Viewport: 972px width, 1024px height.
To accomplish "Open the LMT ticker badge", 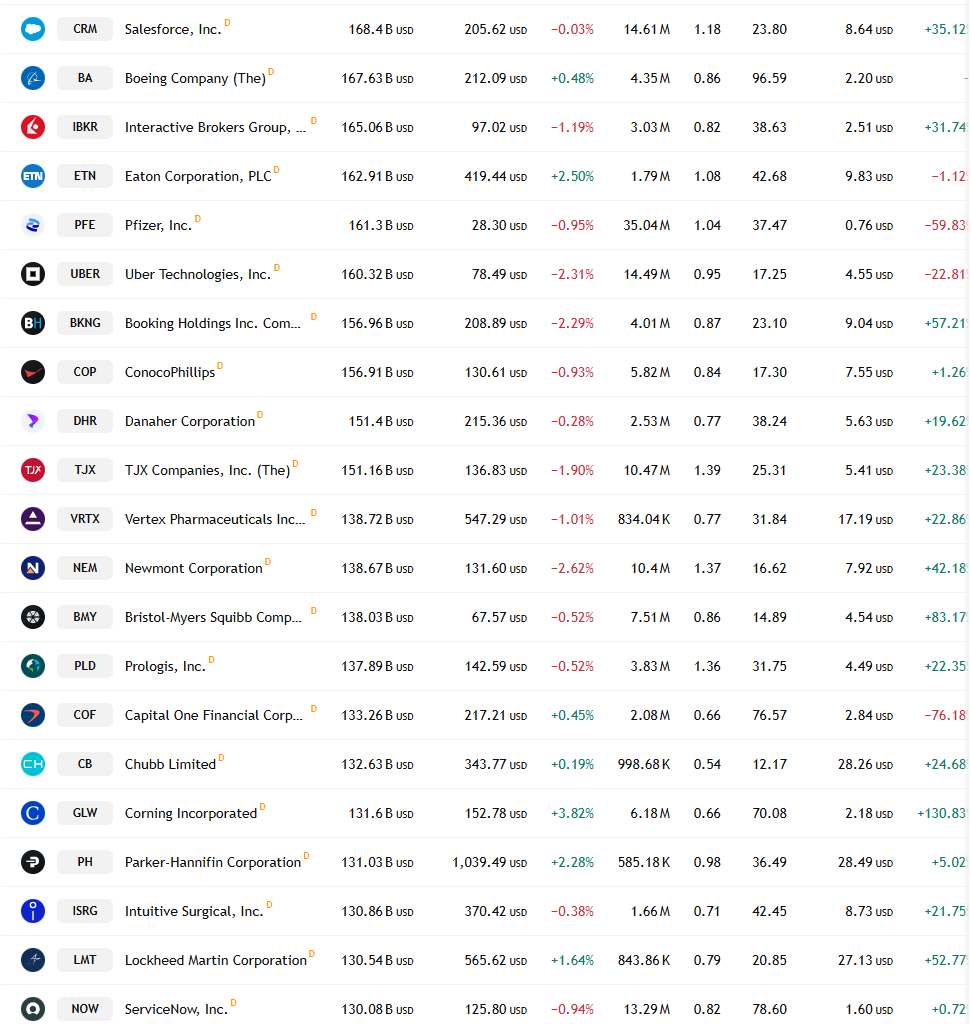I will point(85,959).
